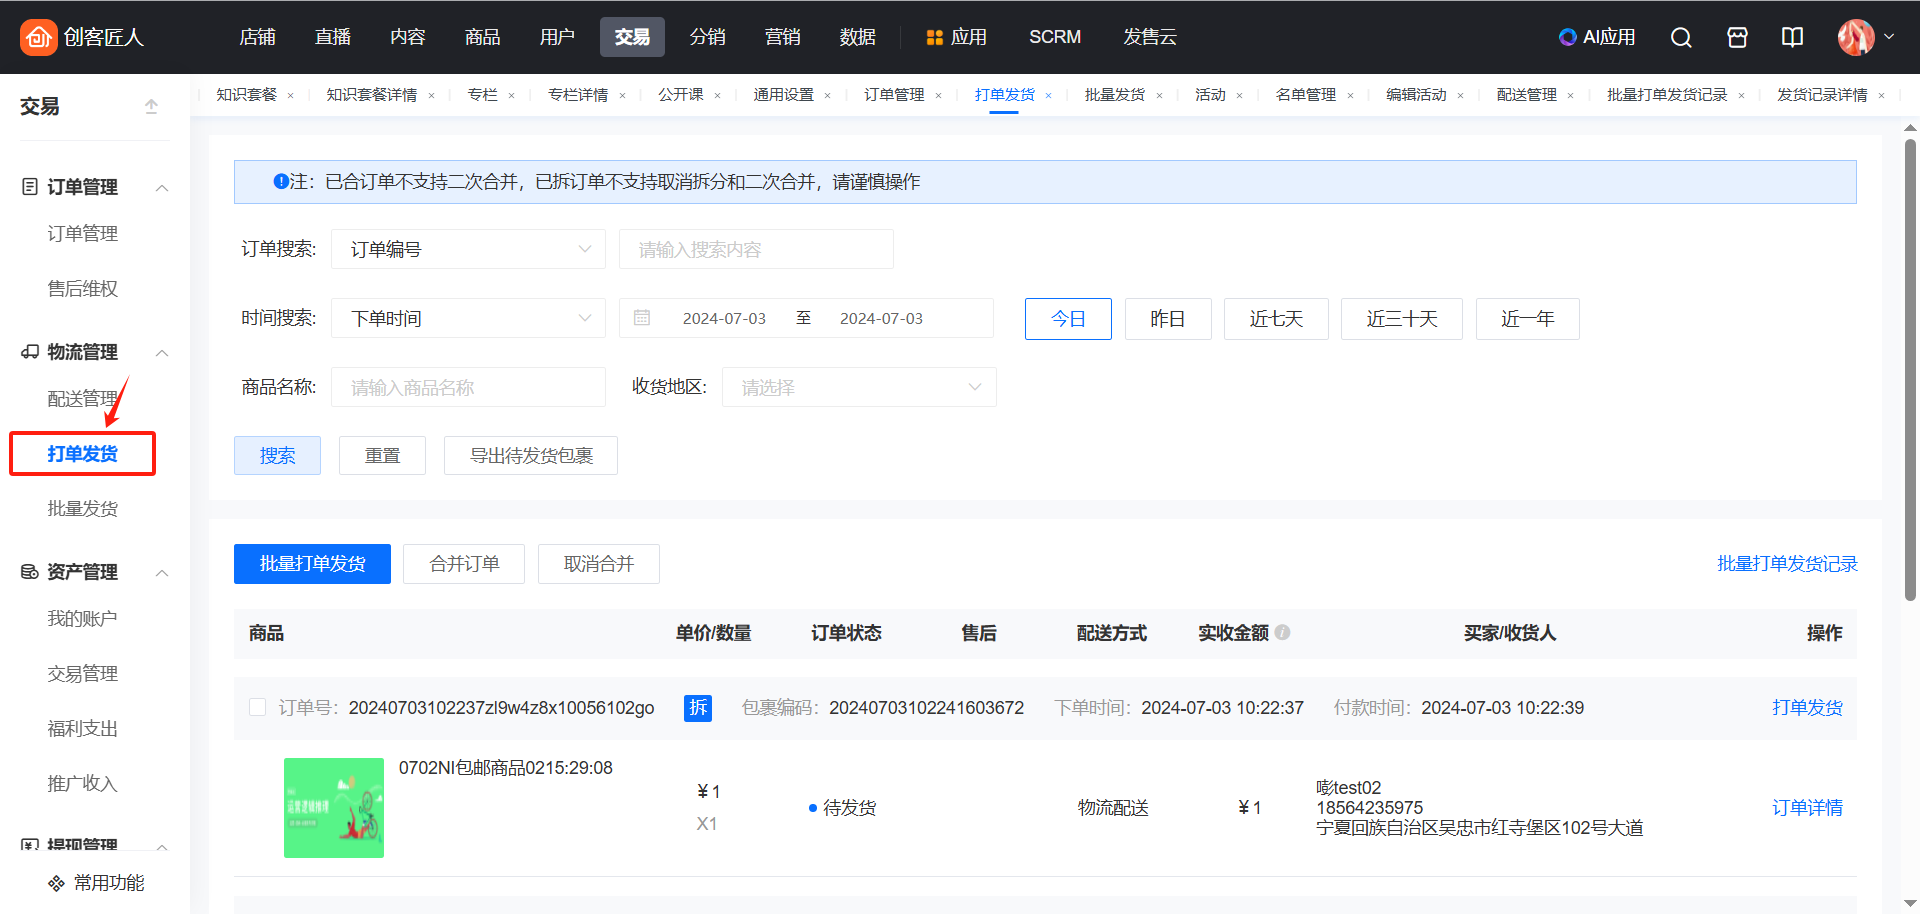Switch to the 批量发货 page tab

click(1114, 95)
